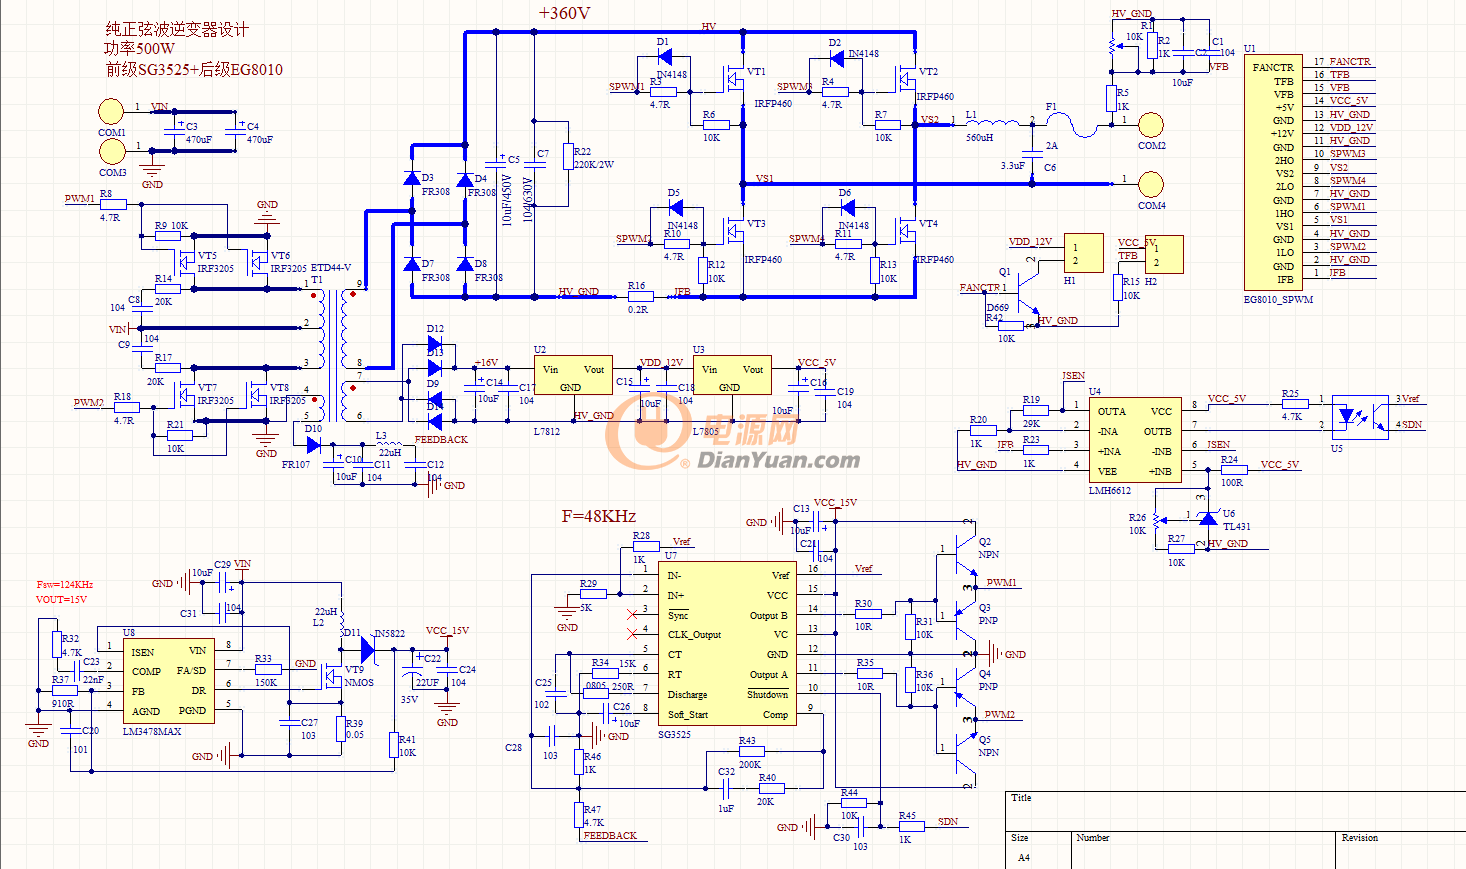The width and height of the screenshot is (1466, 869).
Task: Select rectifier diode D4 FR308
Action: 465,180
